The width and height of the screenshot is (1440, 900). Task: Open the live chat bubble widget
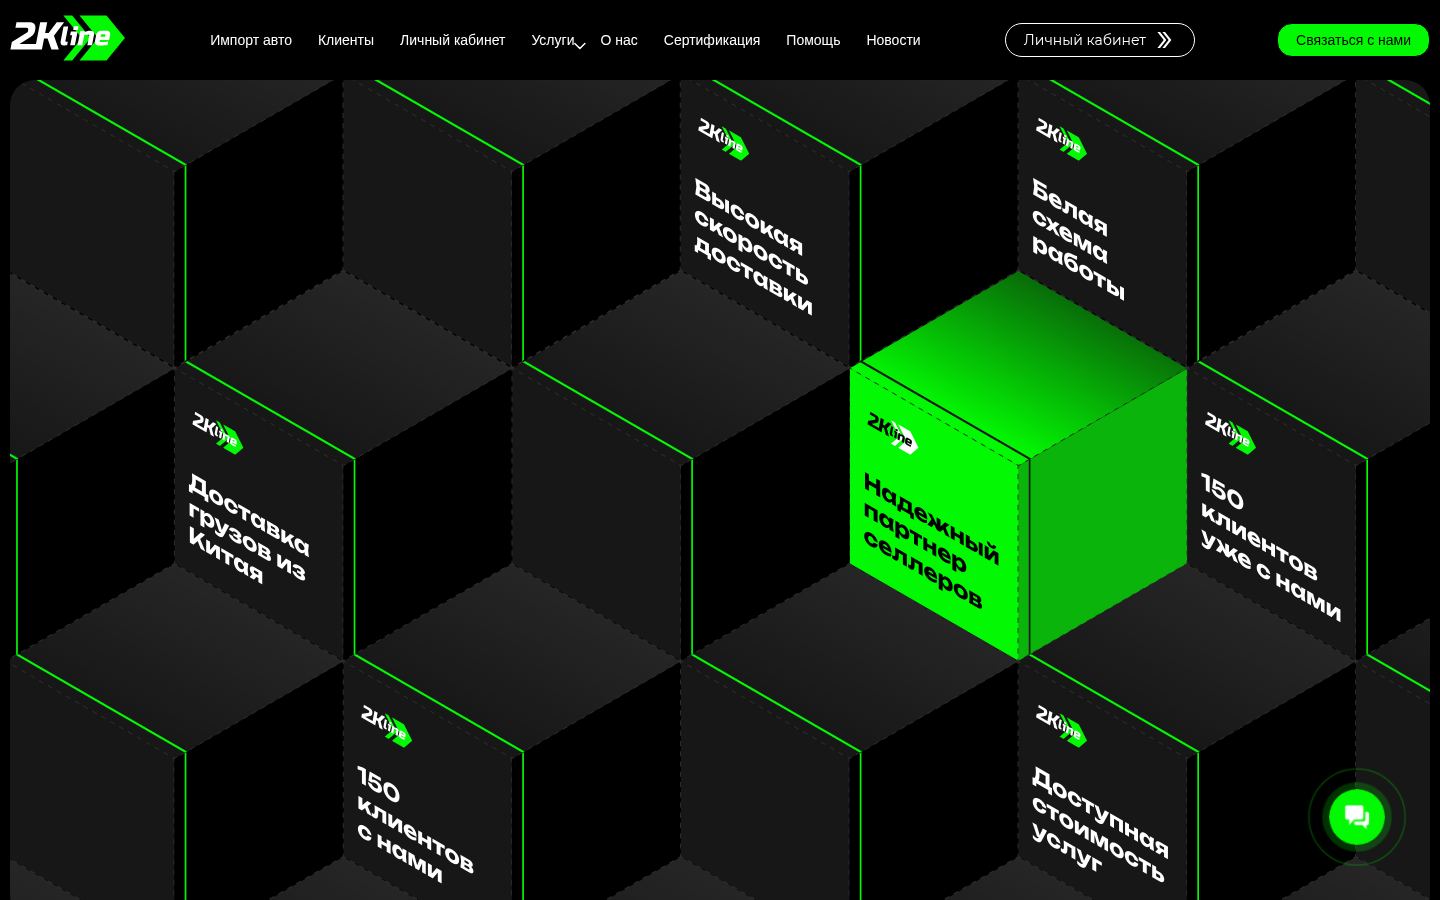1357,817
